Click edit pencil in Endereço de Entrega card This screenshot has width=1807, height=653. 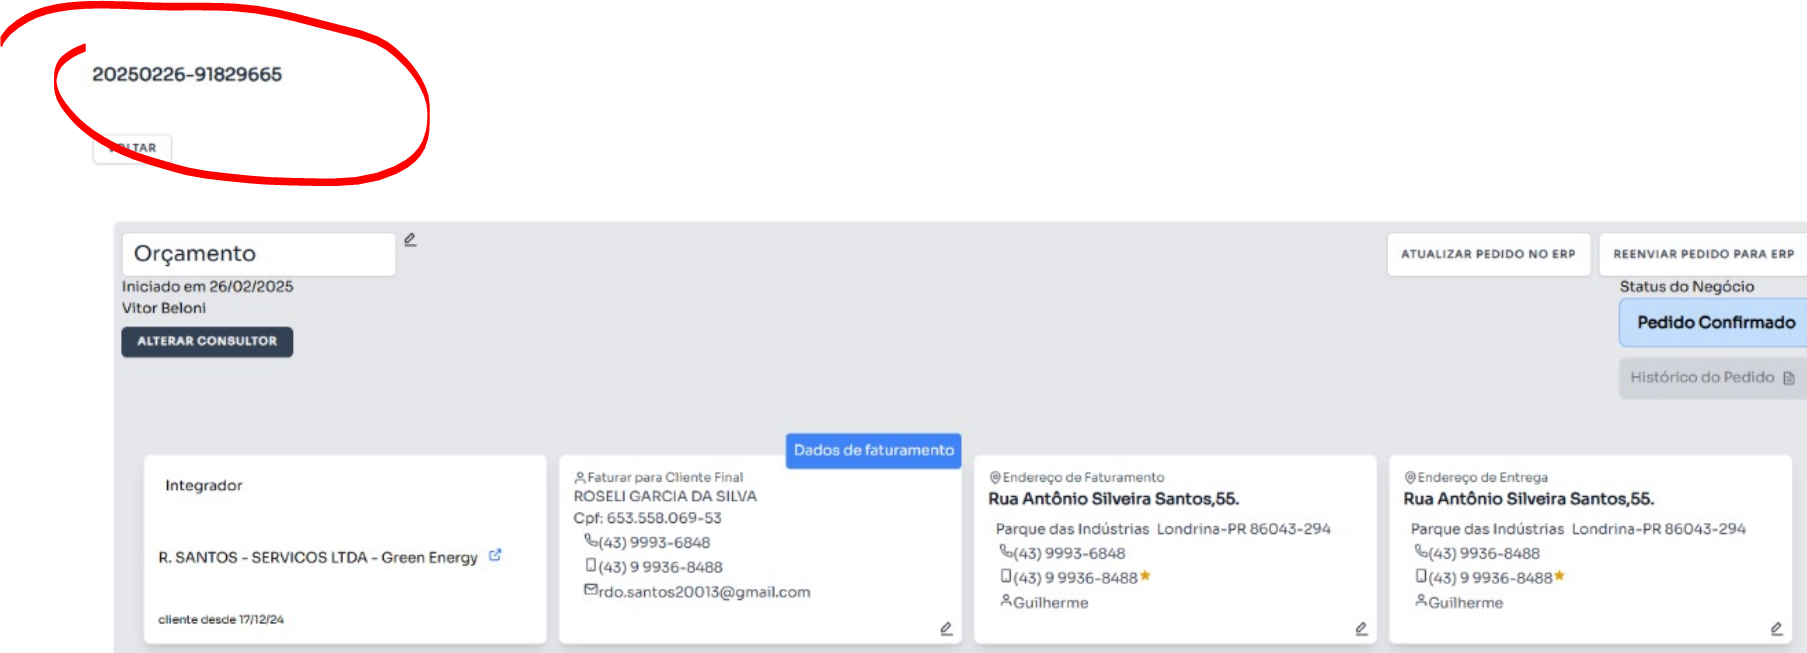tap(1776, 629)
